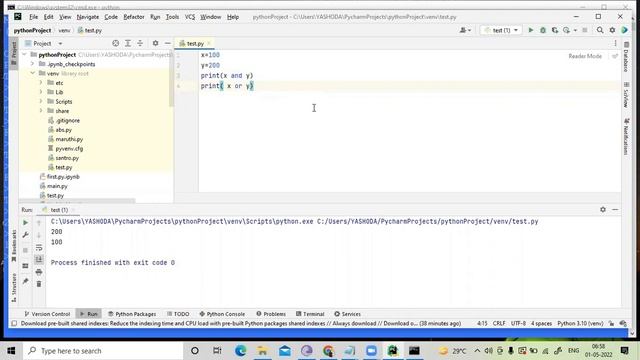
Task: Click the editor line print(x and y)
Action: [x=227, y=76]
